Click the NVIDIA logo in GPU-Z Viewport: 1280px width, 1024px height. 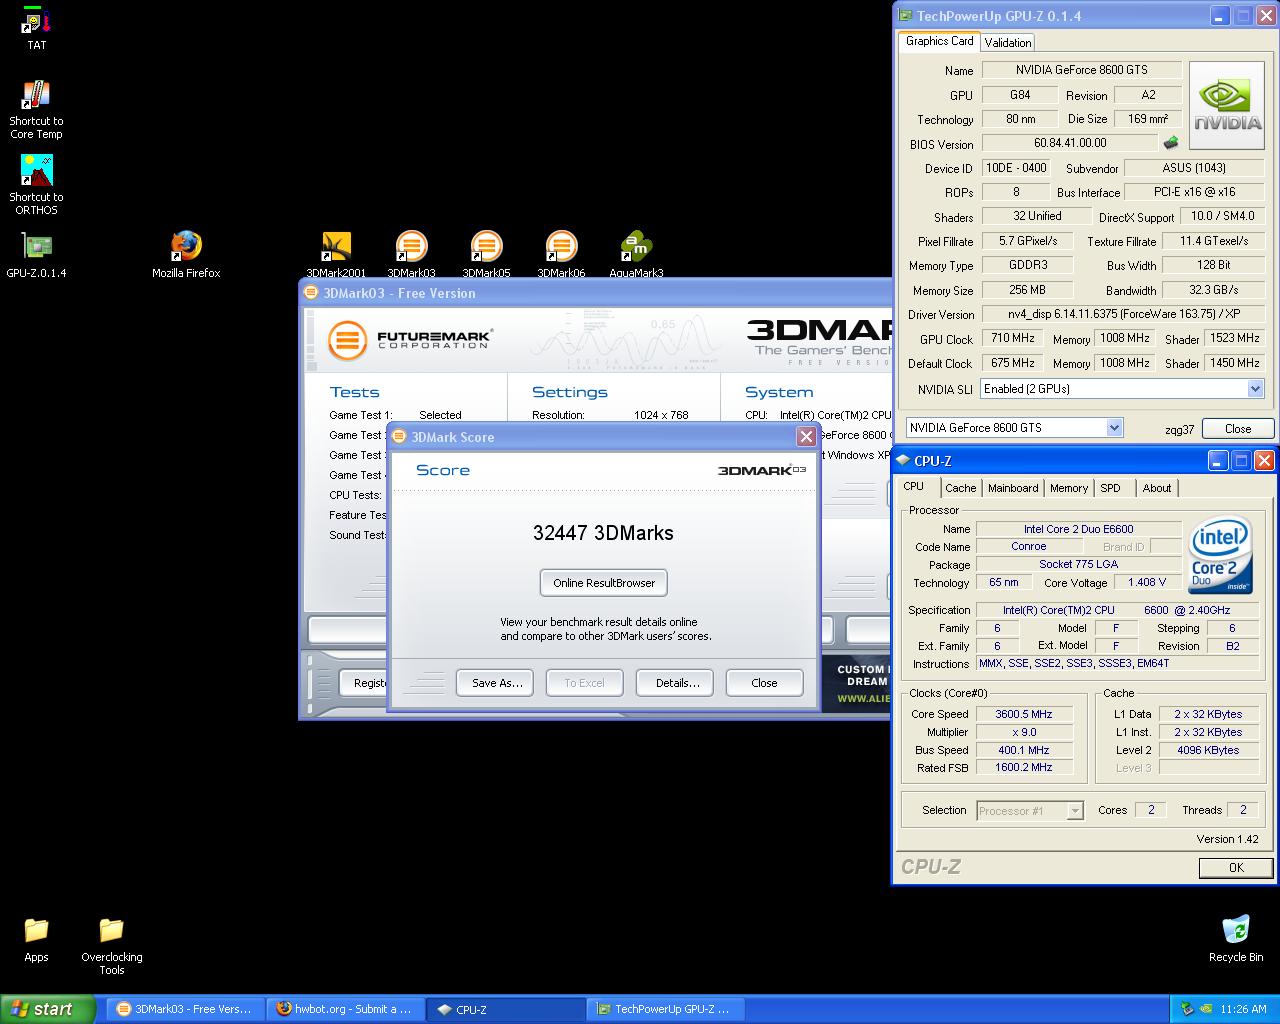(1226, 105)
